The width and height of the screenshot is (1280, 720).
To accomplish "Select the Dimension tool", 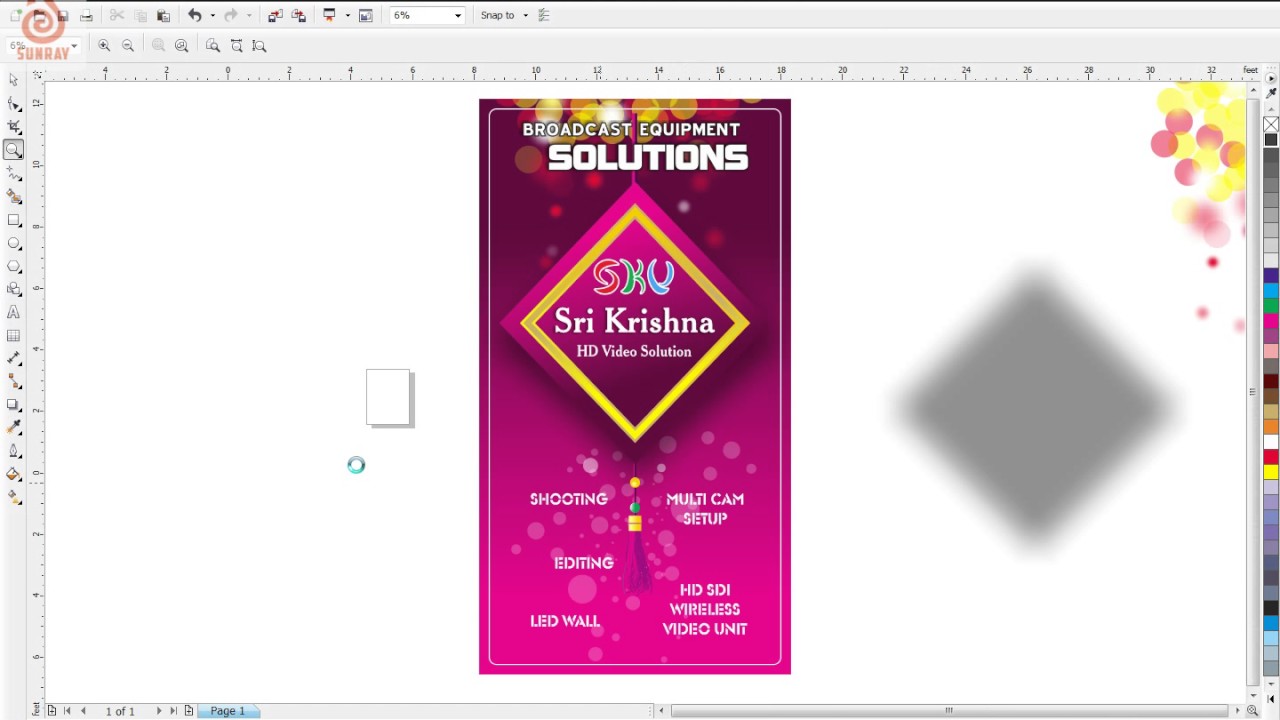I will pos(13,359).
